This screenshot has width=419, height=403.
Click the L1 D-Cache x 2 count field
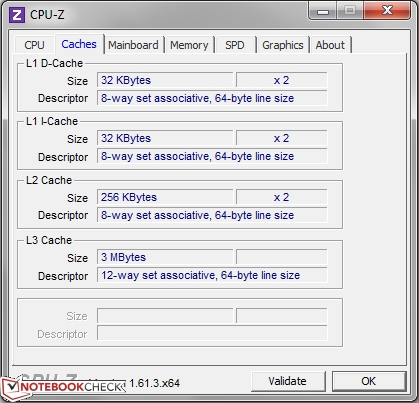282,80
